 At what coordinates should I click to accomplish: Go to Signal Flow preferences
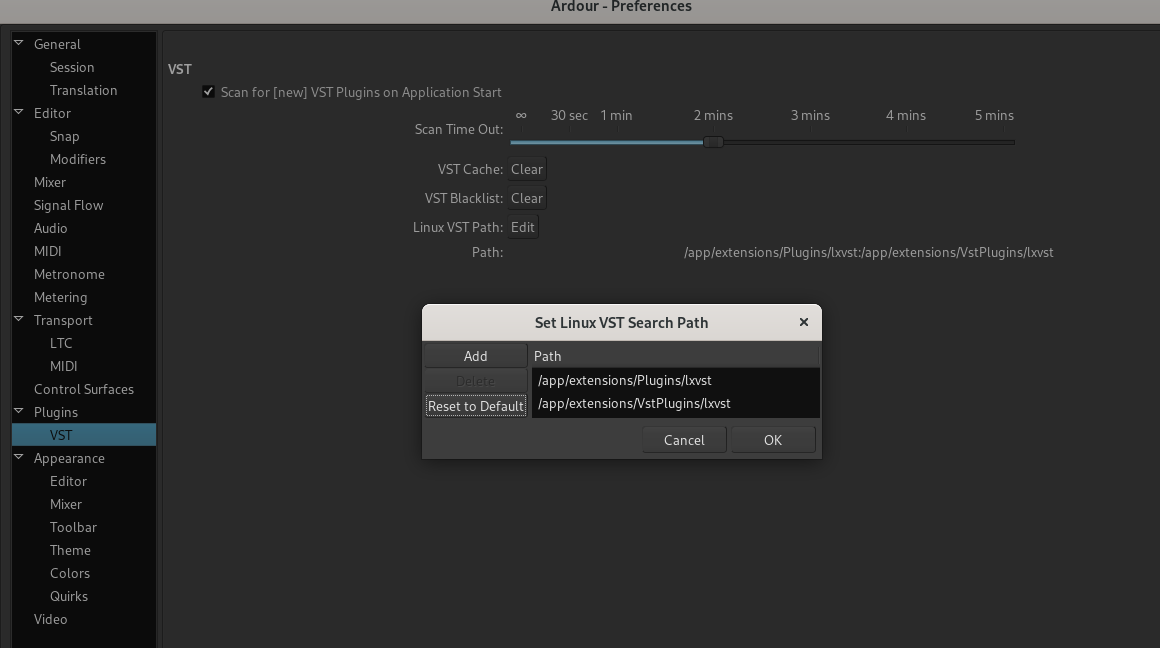[x=68, y=205]
